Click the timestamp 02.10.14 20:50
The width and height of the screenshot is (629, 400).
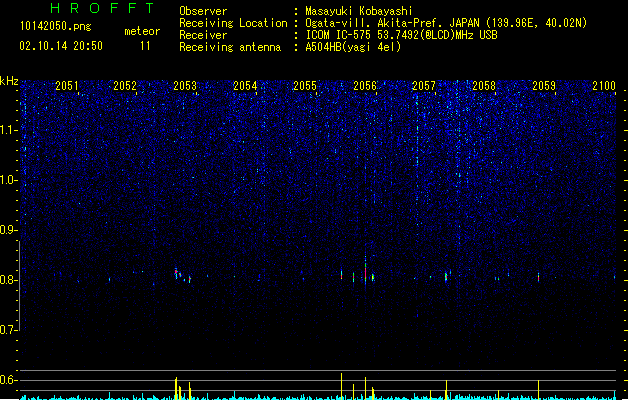click(61, 46)
